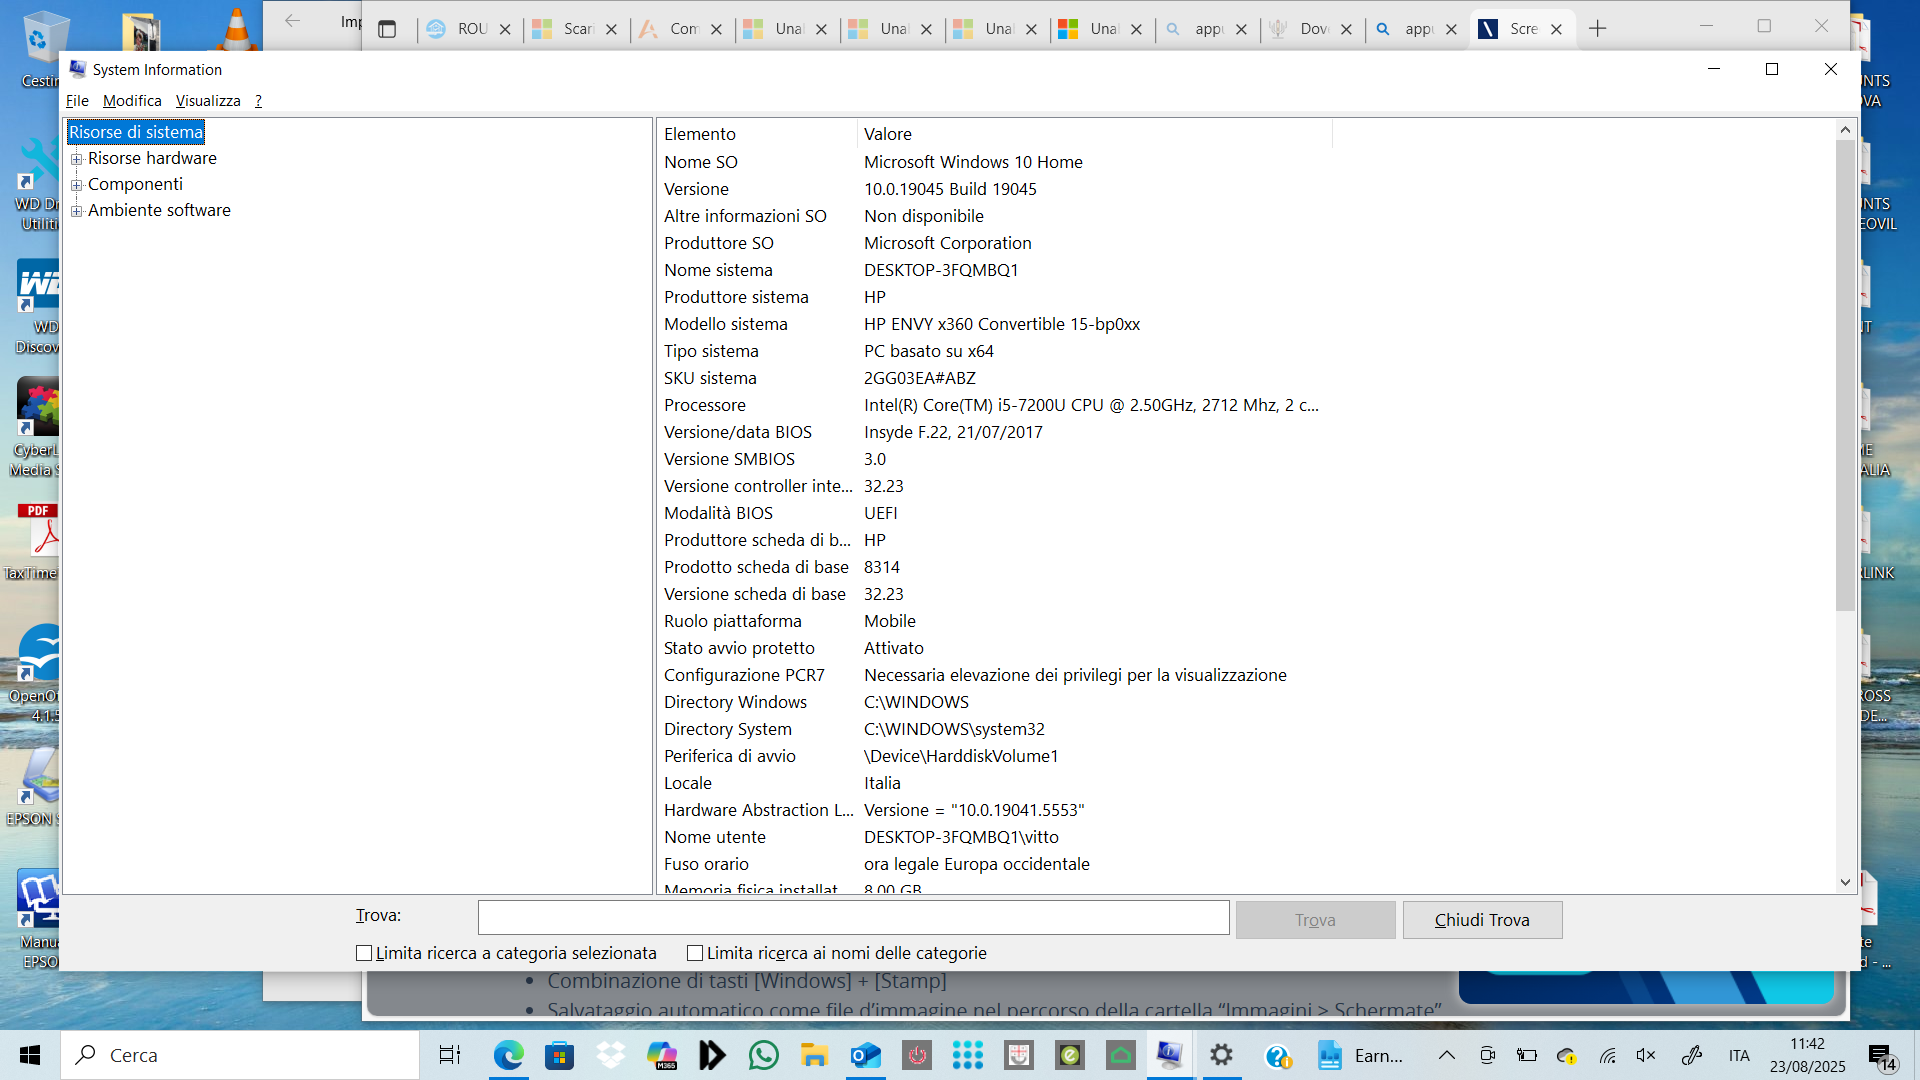This screenshot has height=1080, width=1920.
Task: Select the Modalità BIOS row
Action: [995, 513]
